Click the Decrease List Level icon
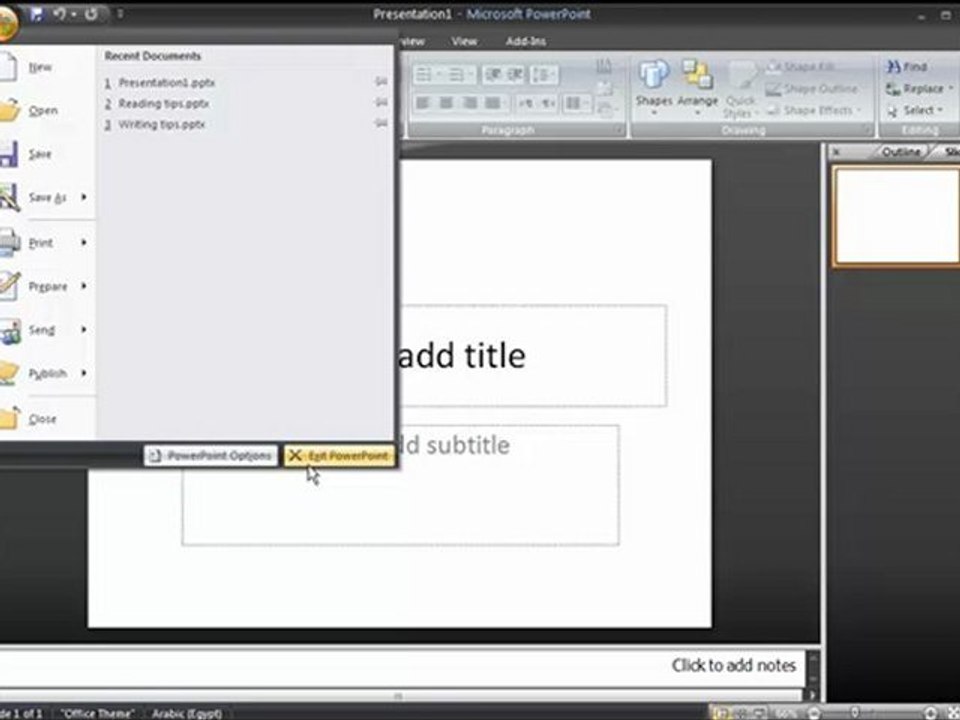The height and width of the screenshot is (720, 960). 493,75
